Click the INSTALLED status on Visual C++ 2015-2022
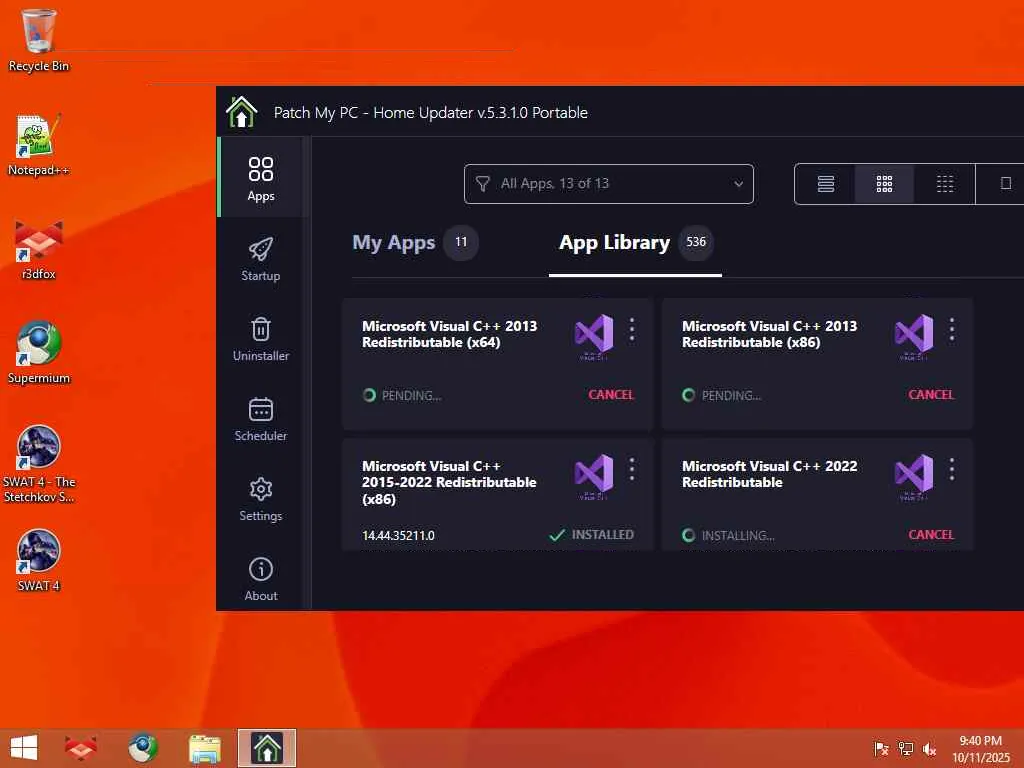The width and height of the screenshot is (1024, 768). click(592, 535)
